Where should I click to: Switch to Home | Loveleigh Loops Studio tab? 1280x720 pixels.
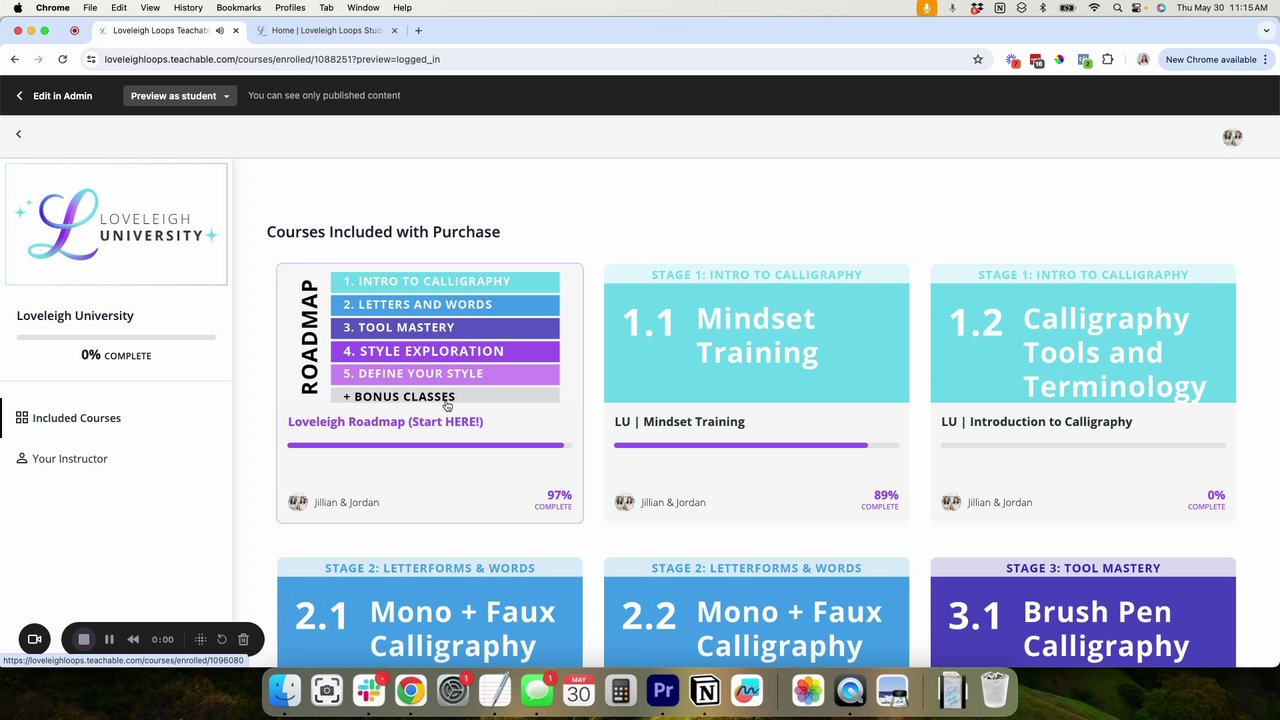tap(326, 30)
